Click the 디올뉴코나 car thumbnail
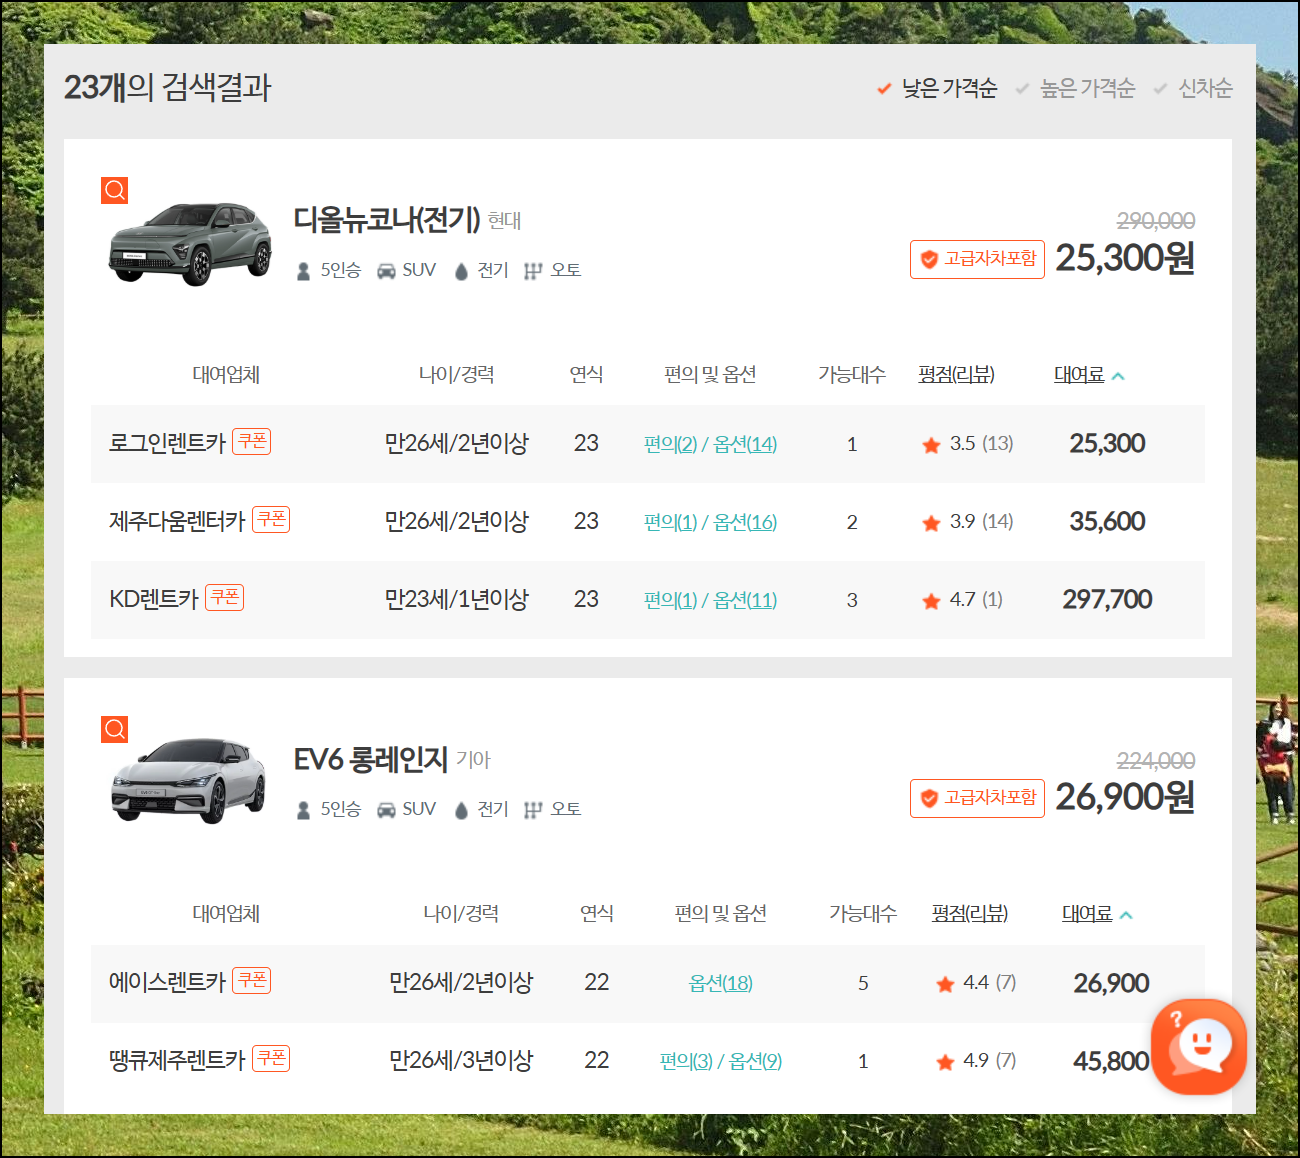The height and width of the screenshot is (1158, 1300). [x=190, y=244]
